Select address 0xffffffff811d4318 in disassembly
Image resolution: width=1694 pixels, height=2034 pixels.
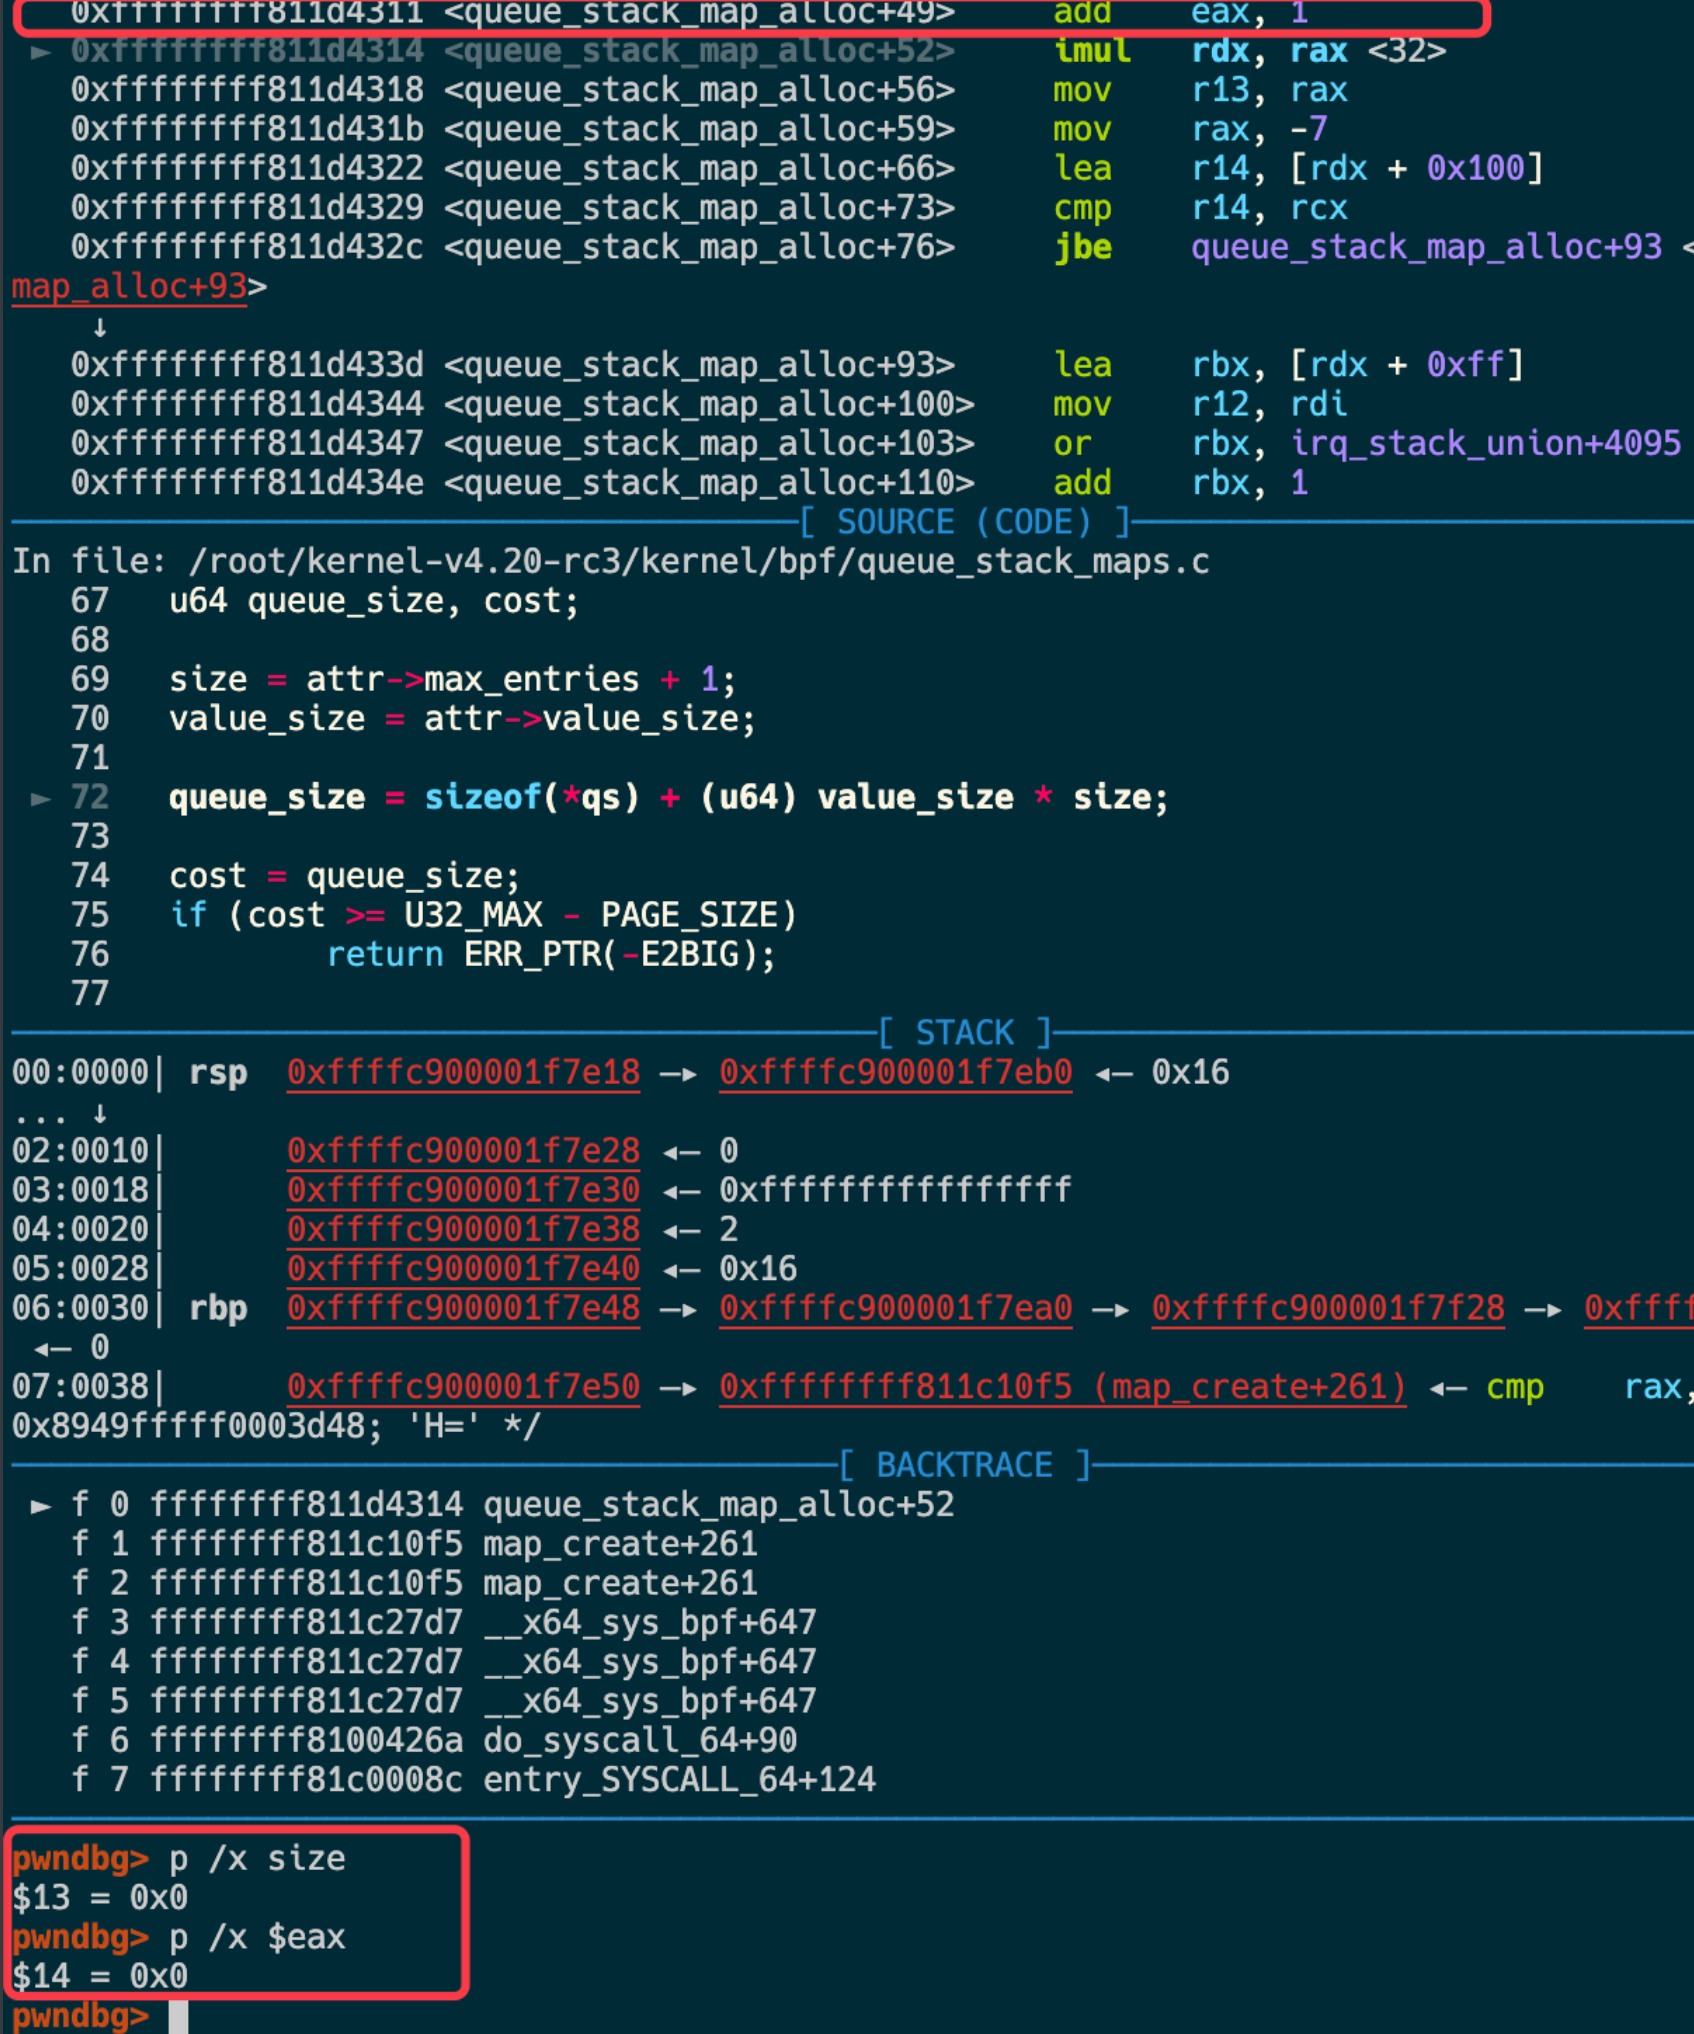pyautogui.click(x=247, y=90)
